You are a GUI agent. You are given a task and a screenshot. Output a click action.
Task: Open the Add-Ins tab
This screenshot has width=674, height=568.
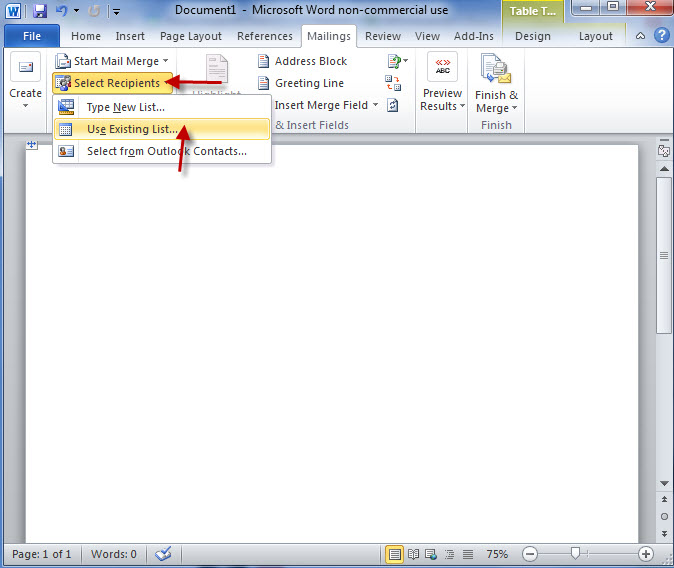click(474, 36)
